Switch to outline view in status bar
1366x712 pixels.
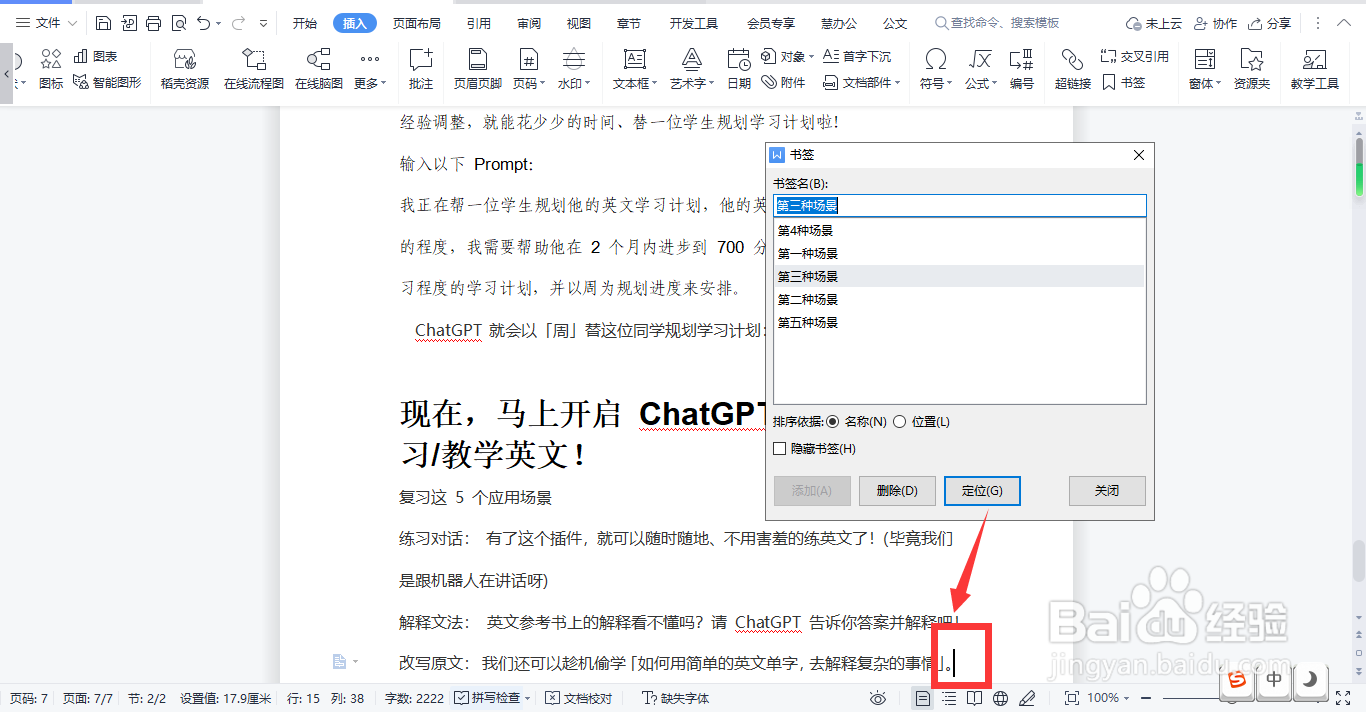949,698
